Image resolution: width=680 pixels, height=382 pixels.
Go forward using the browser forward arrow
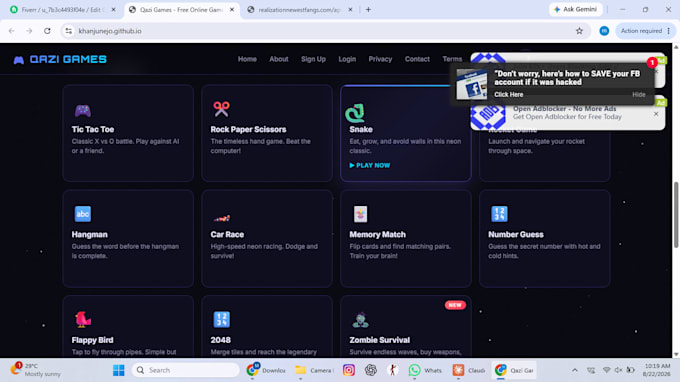tap(29, 31)
